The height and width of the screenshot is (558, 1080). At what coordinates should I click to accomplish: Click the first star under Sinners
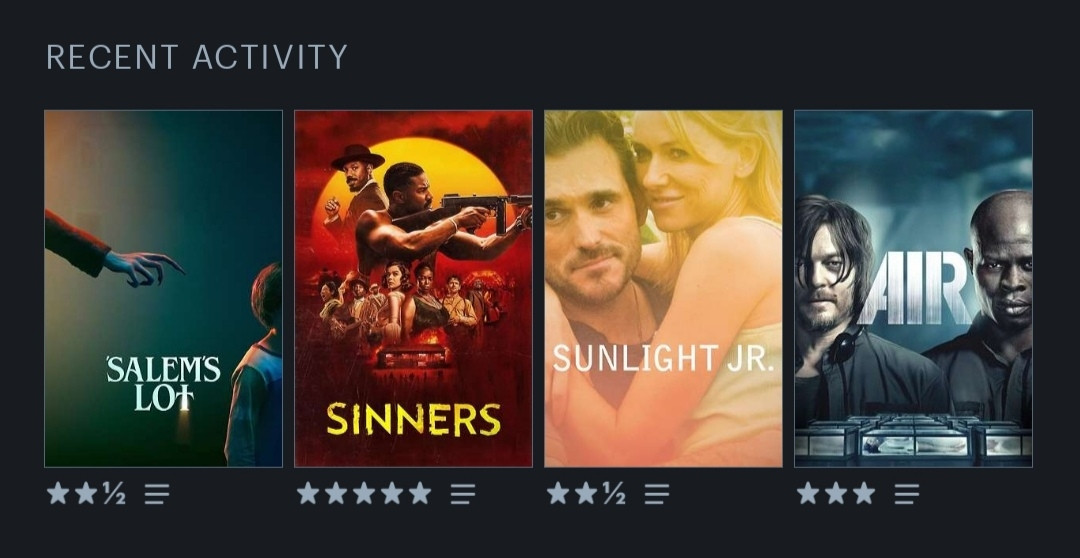pyautogui.click(x=308, y=493)
